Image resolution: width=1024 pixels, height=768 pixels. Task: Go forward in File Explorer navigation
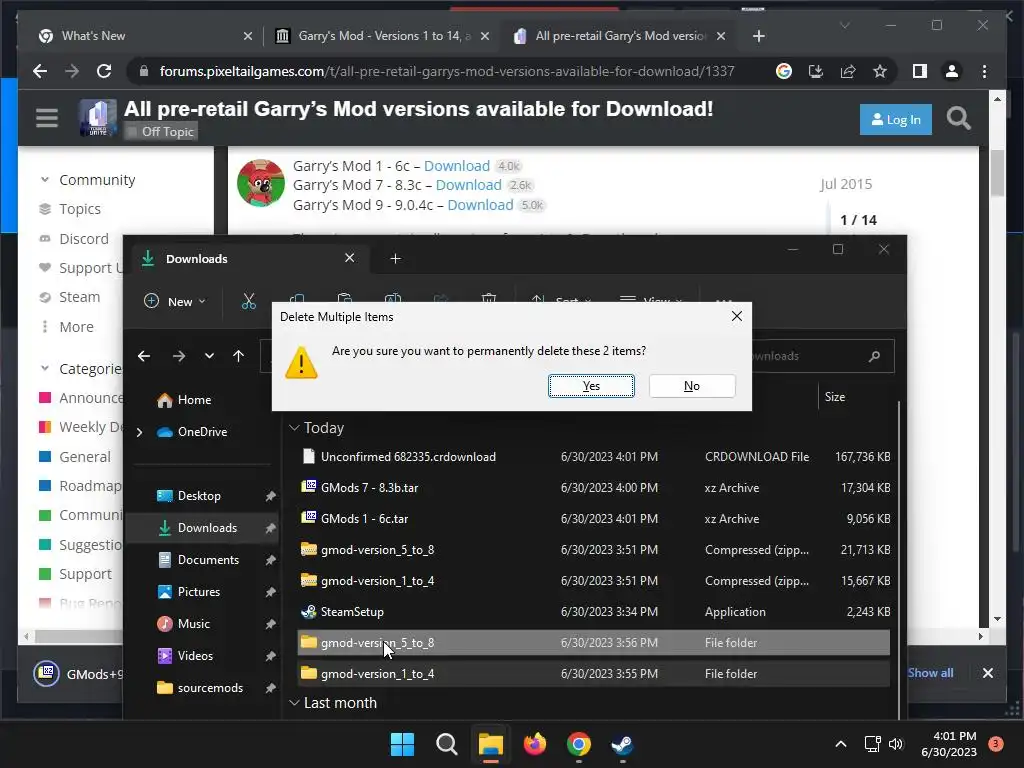(178, 356)
